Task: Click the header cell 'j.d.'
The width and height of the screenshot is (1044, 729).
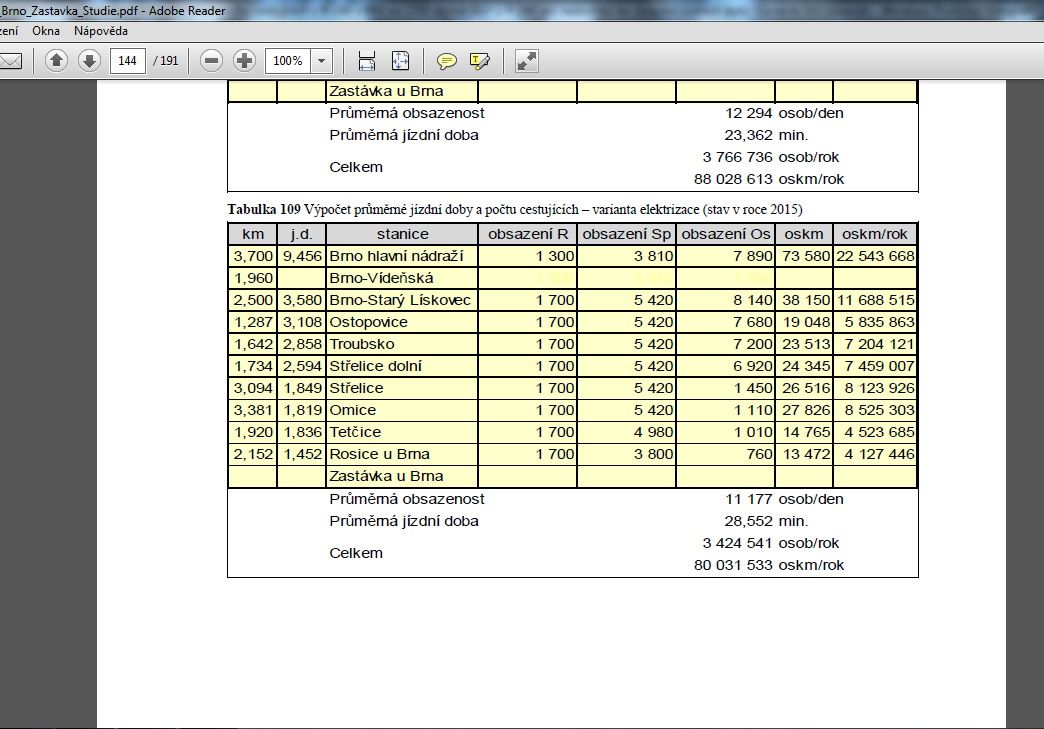Action: (x=302, y=234)
